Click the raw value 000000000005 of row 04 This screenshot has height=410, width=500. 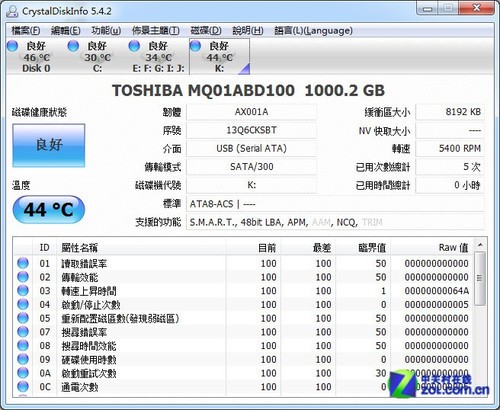coord(437,304)
